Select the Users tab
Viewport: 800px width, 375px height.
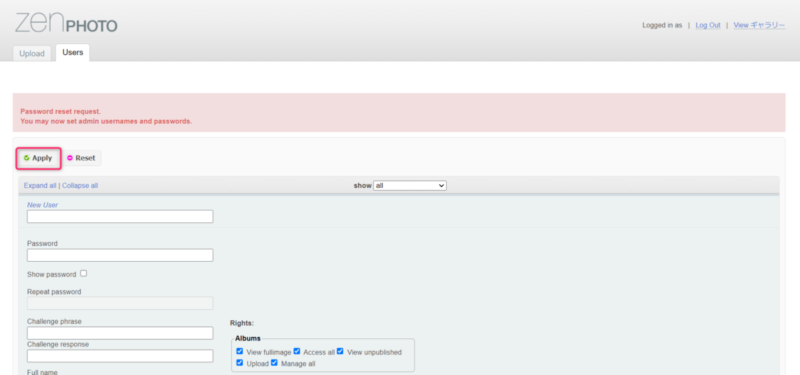72,53
